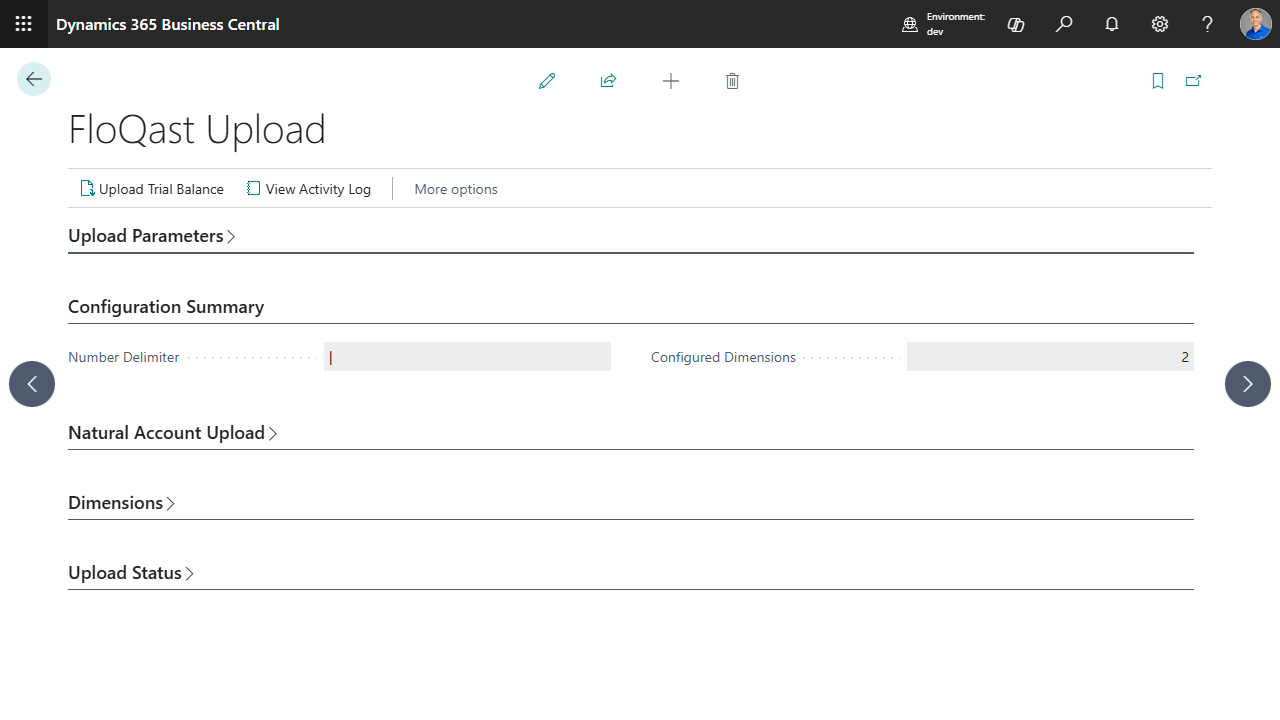Viewport: 1280px width, 720px height.
Task: Open the user profile avatar
Action: (1256, 24)
